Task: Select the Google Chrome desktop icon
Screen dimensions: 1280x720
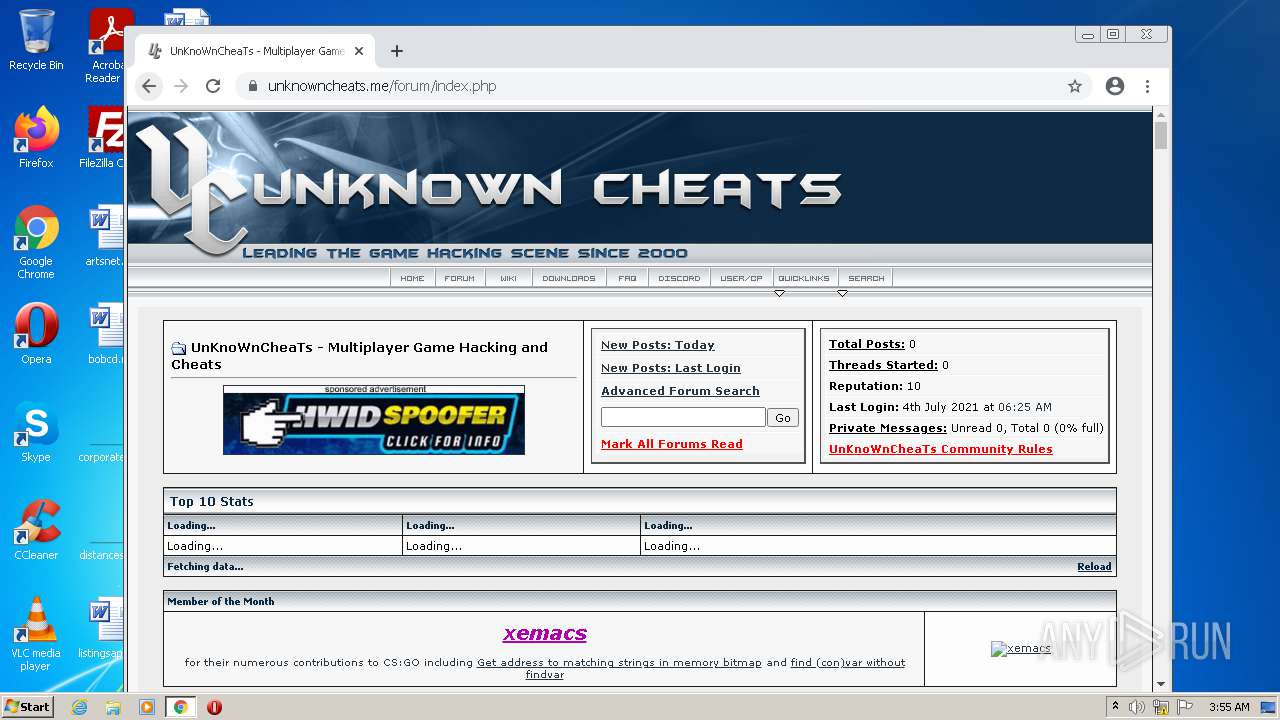Action: coord(36,242)
